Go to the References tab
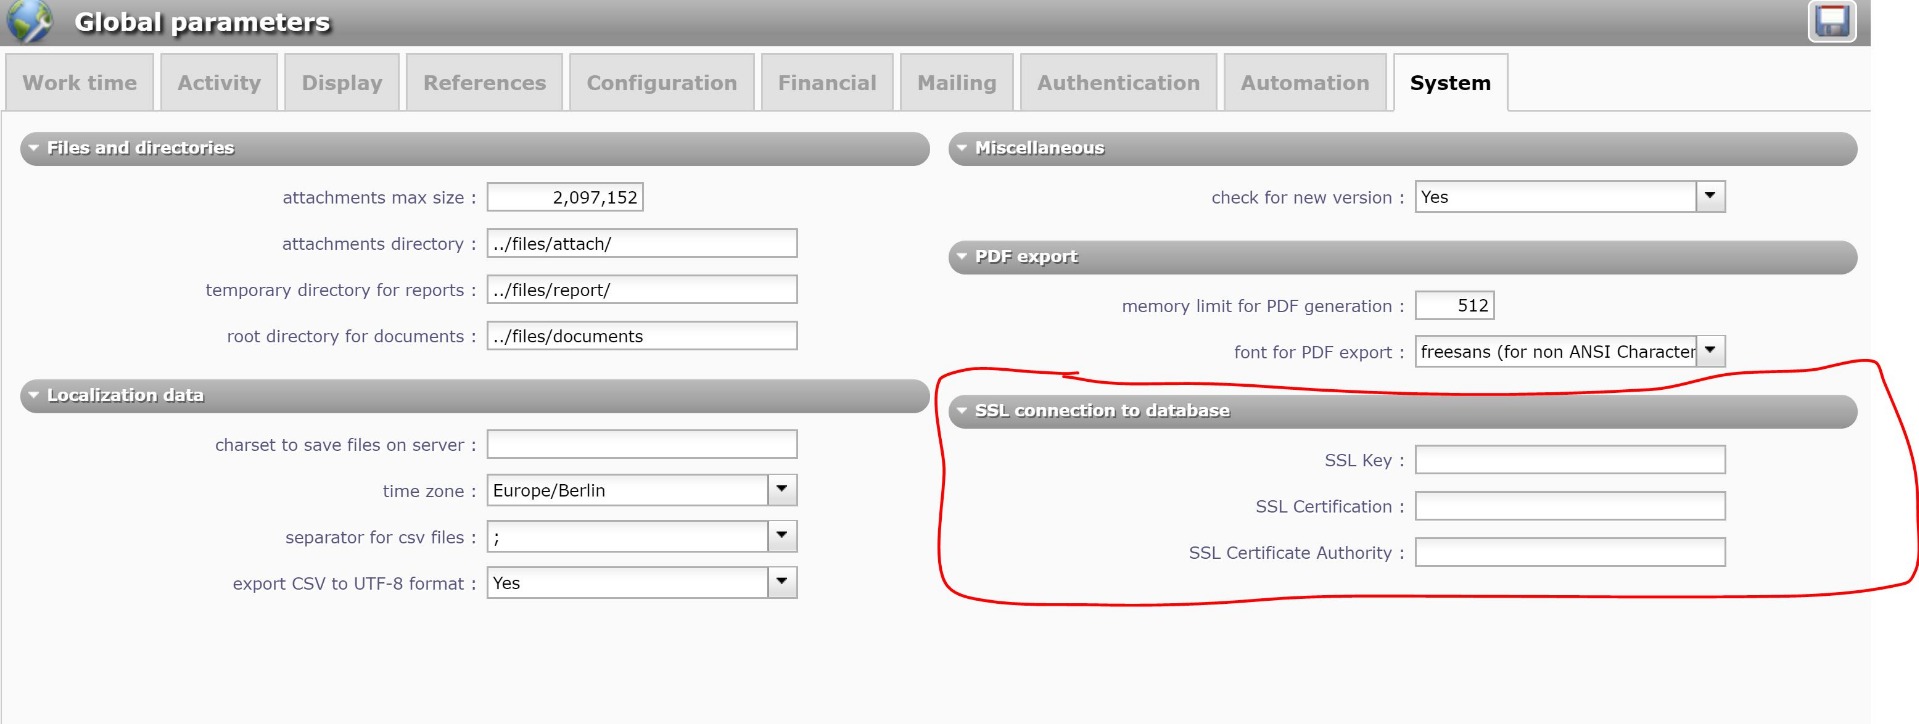Image resolution: width=1919 pixels, height=724 pixels. click(x=484, y=83)
